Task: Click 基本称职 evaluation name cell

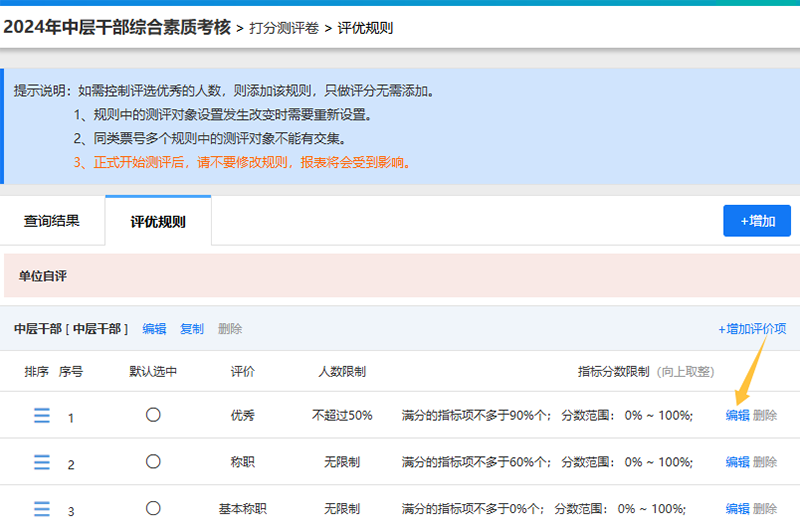Action: (242, 508)
